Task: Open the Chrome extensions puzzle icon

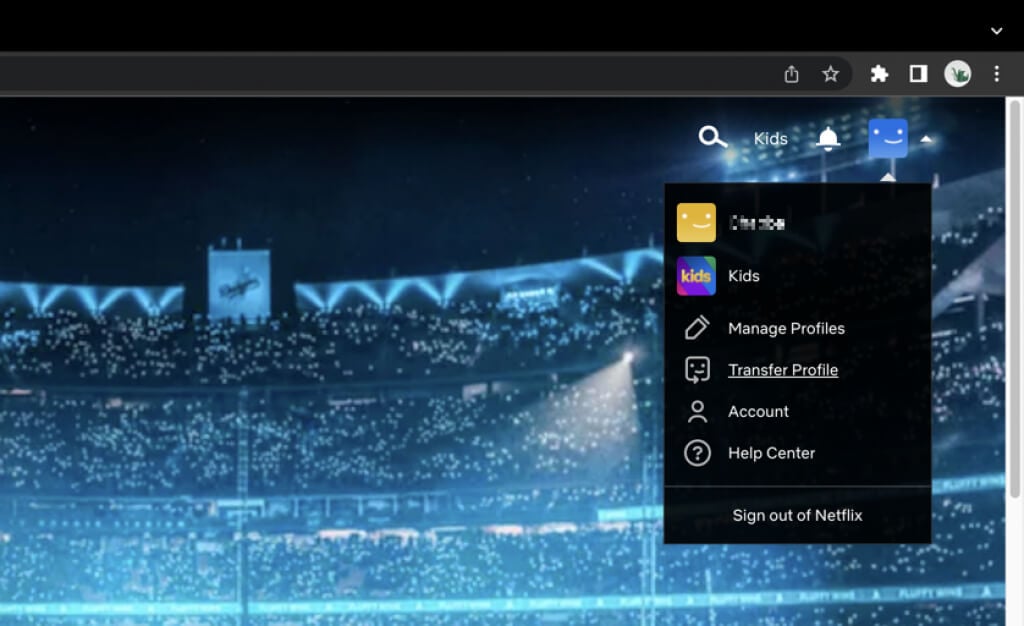Action: (879, 74)
